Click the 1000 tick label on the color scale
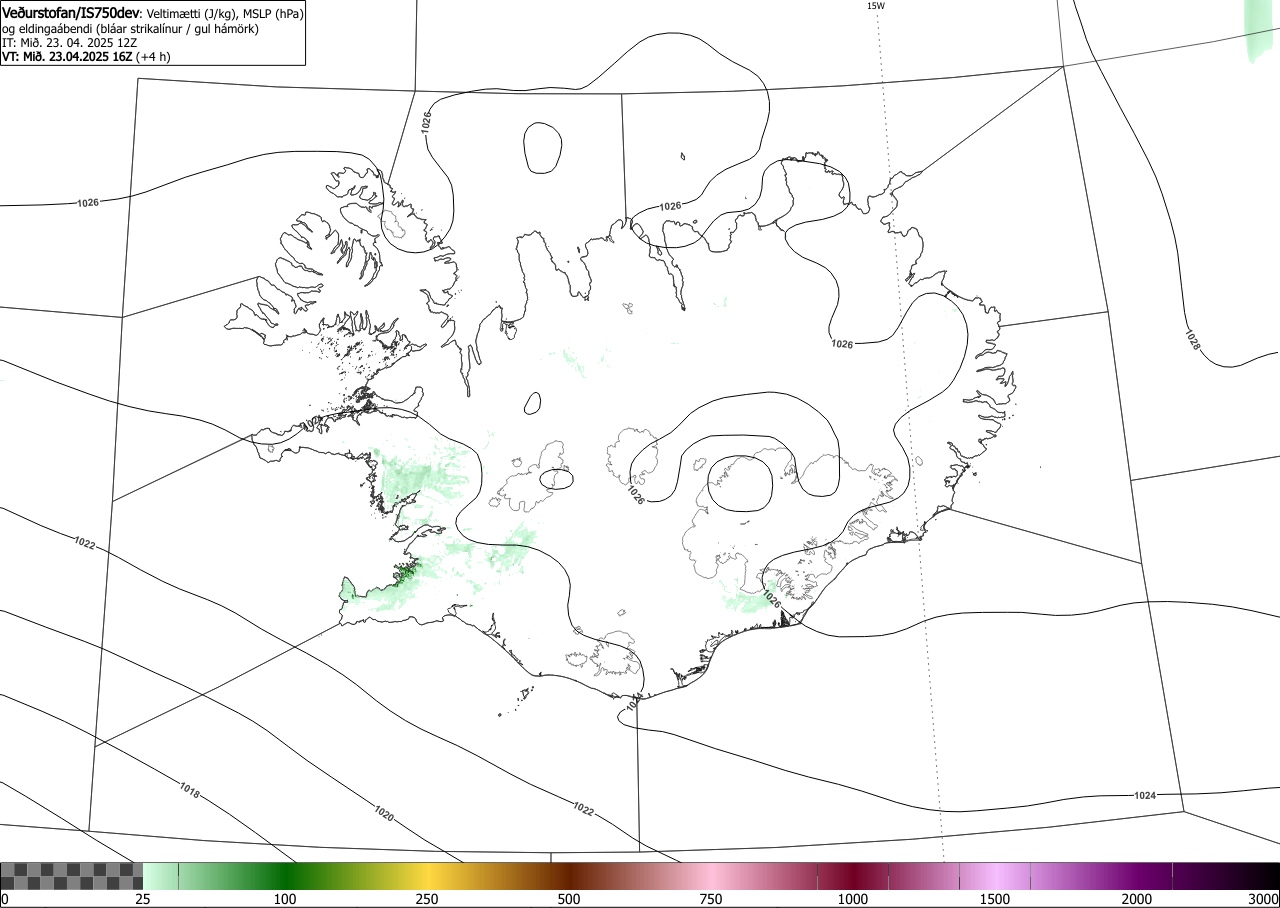Viewport: 1280px width, 908px height. coord(853,899)
